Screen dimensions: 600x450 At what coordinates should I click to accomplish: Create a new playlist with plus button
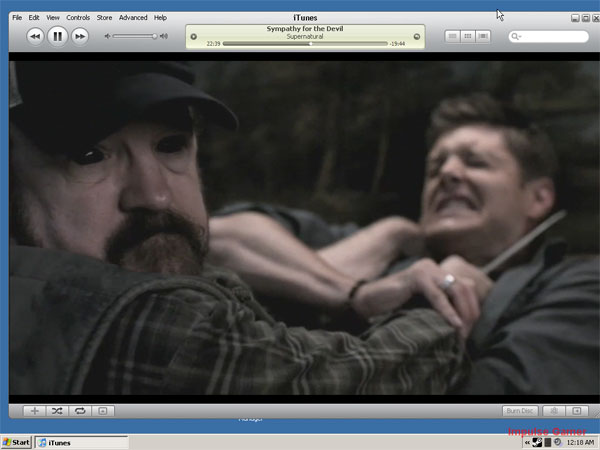click(x=34, y=411)
